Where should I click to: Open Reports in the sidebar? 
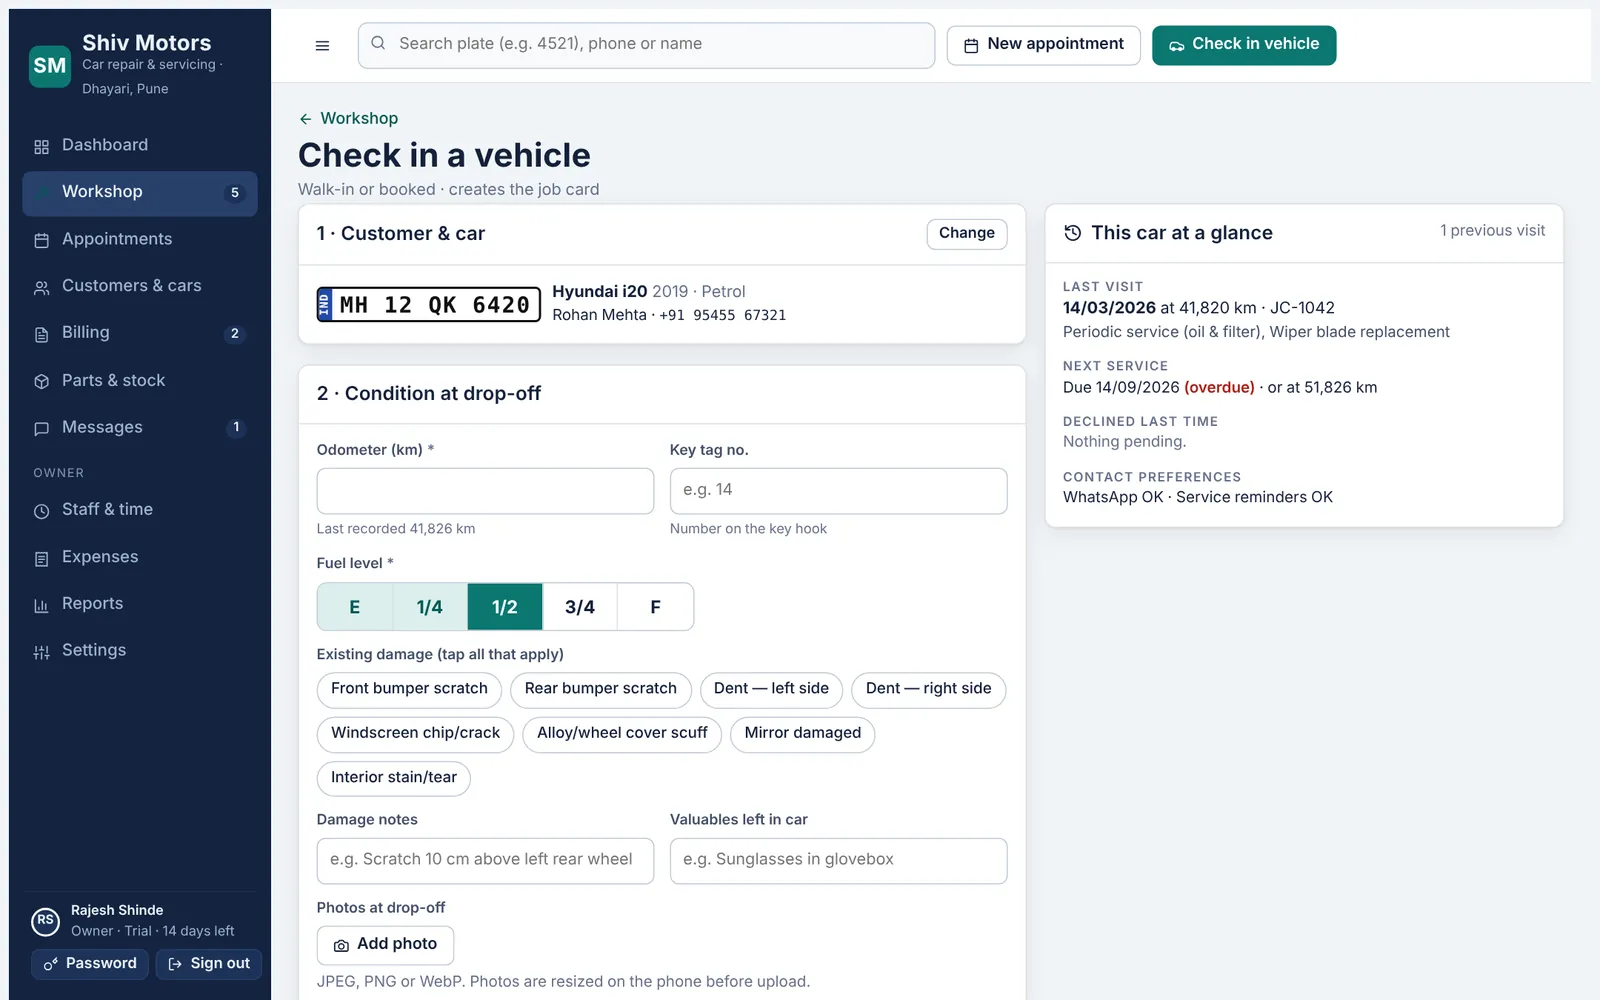tap(140, 605)
